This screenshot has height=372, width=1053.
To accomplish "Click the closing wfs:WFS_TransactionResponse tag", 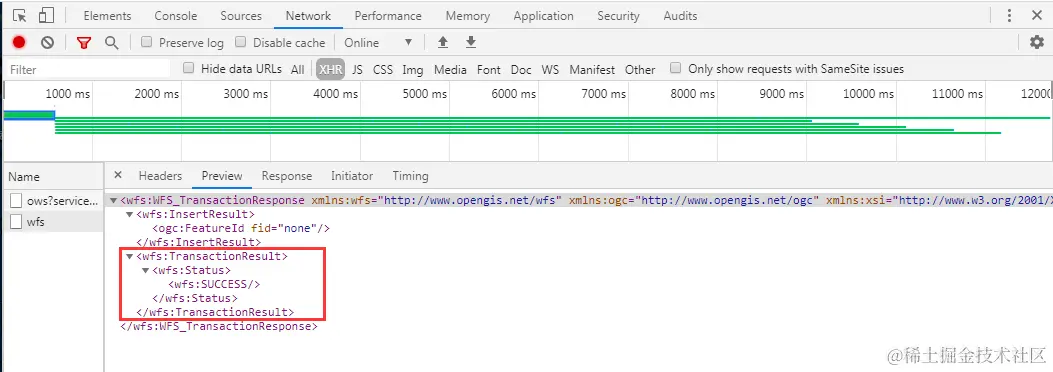I will (x=218, y=326).
